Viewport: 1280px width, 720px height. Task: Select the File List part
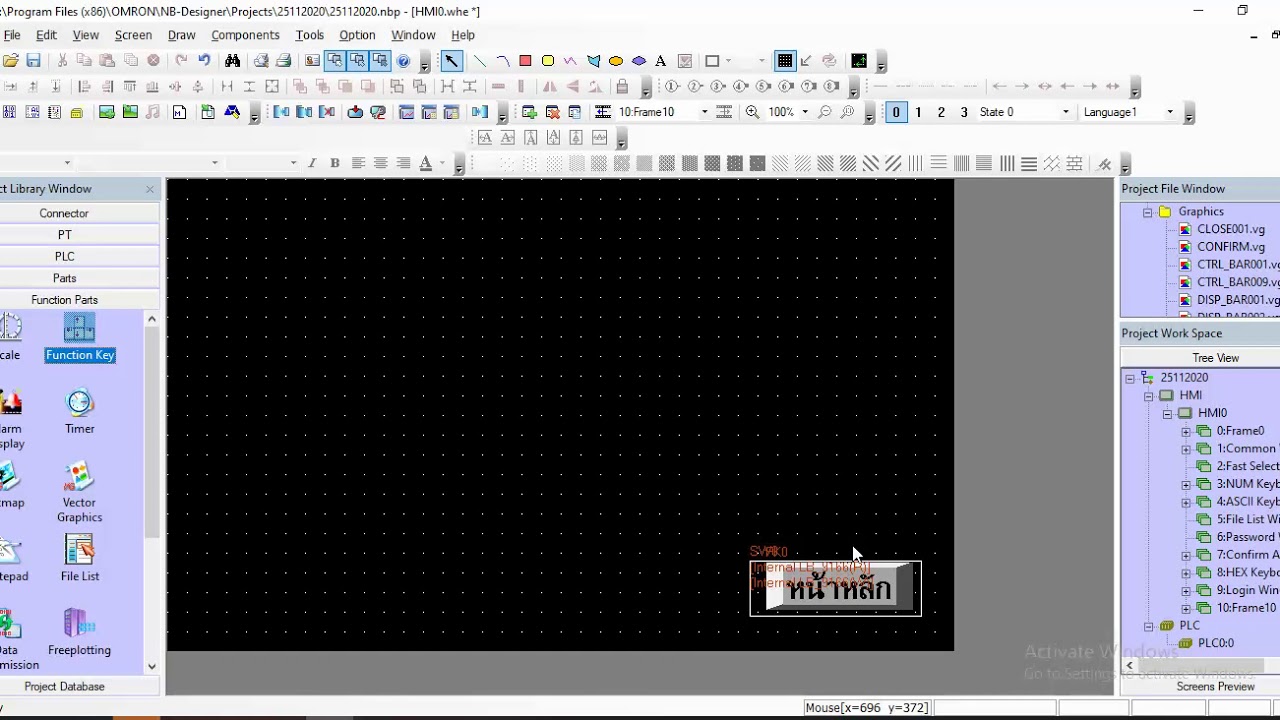[x=80, y=559]
